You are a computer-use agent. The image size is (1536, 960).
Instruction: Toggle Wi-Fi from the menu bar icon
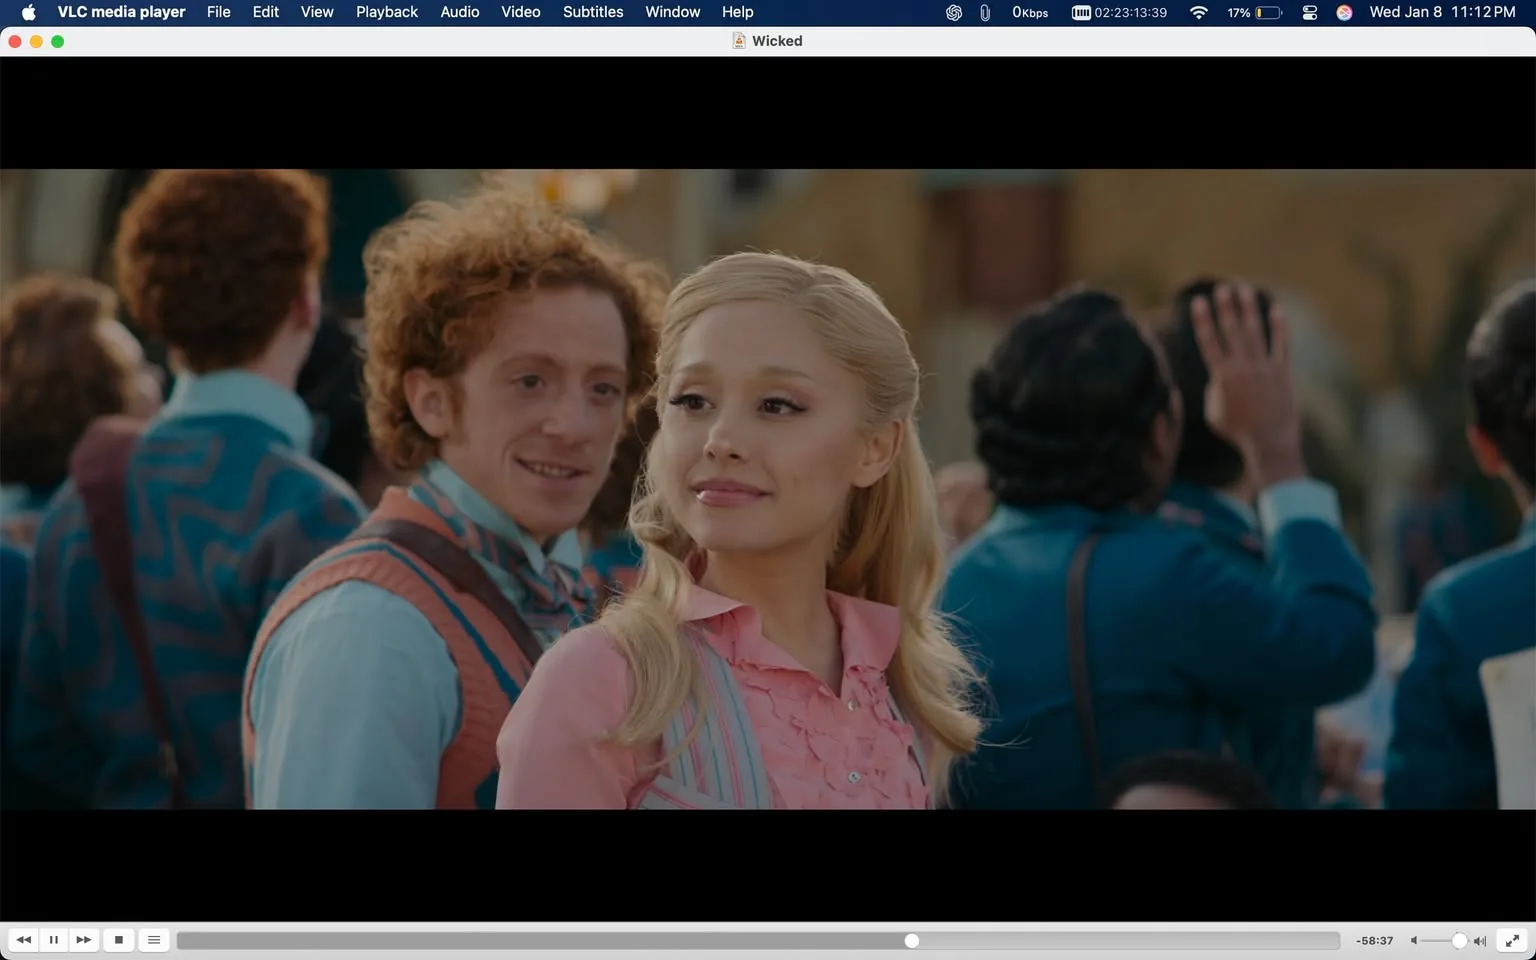[x=1197, y=13]
